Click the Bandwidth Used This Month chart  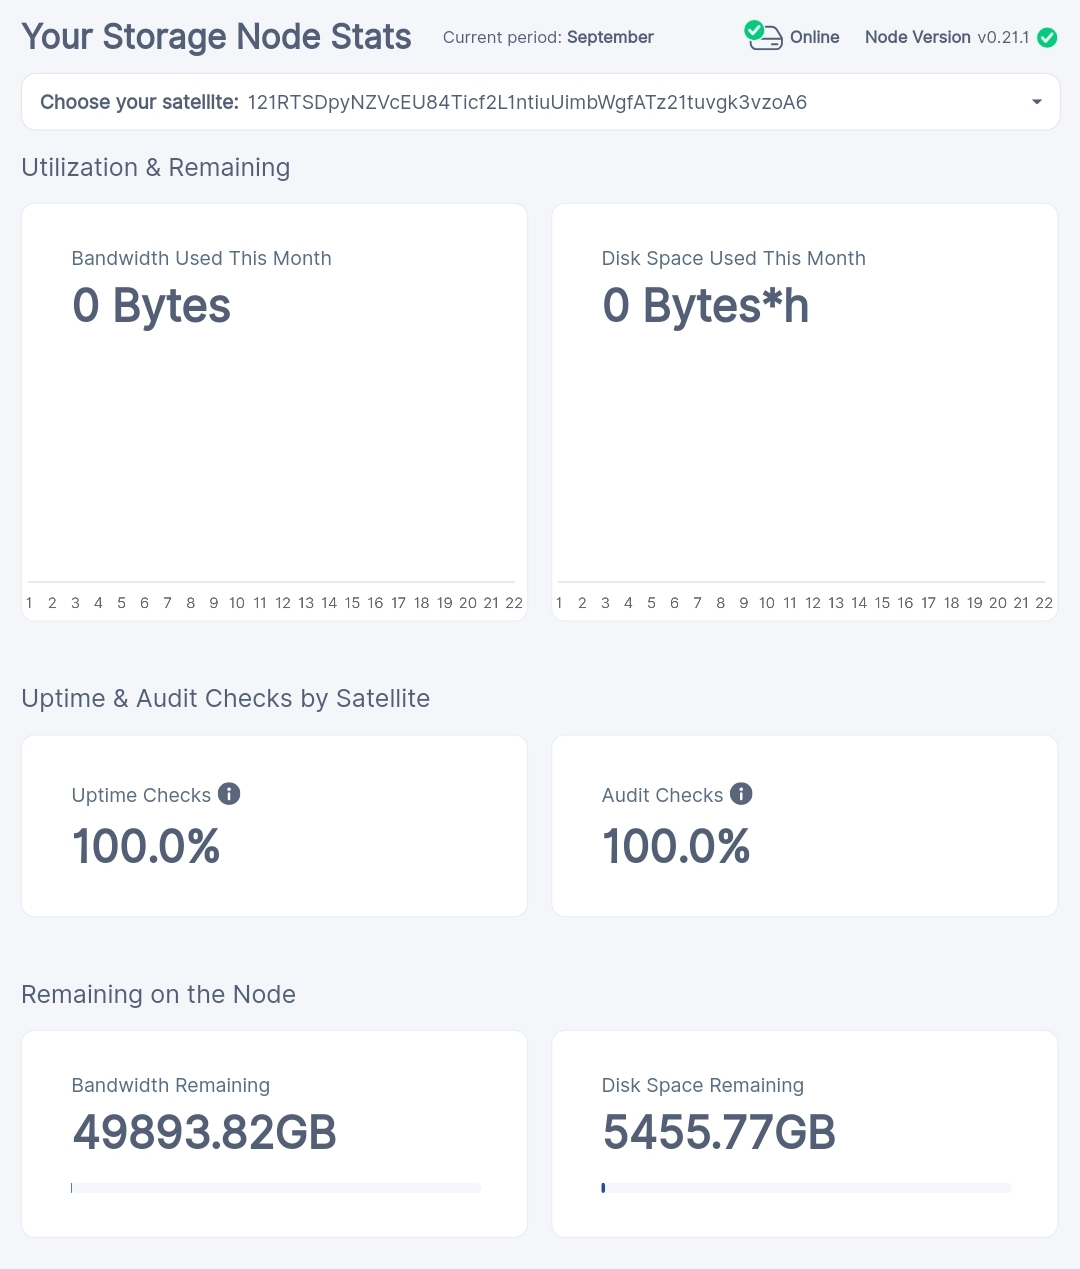click(272, 460)
